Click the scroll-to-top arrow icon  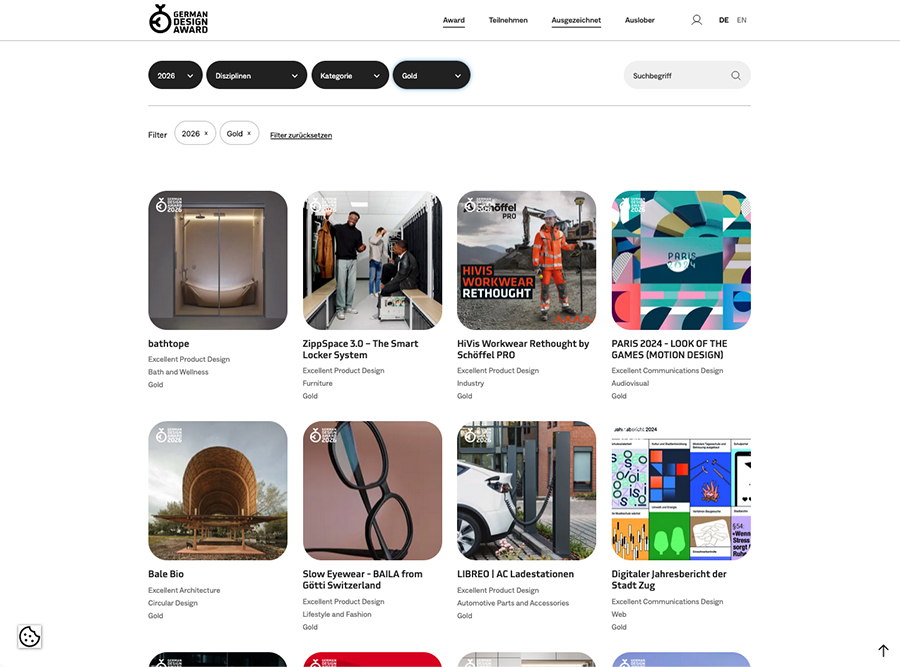click(883, 650)
